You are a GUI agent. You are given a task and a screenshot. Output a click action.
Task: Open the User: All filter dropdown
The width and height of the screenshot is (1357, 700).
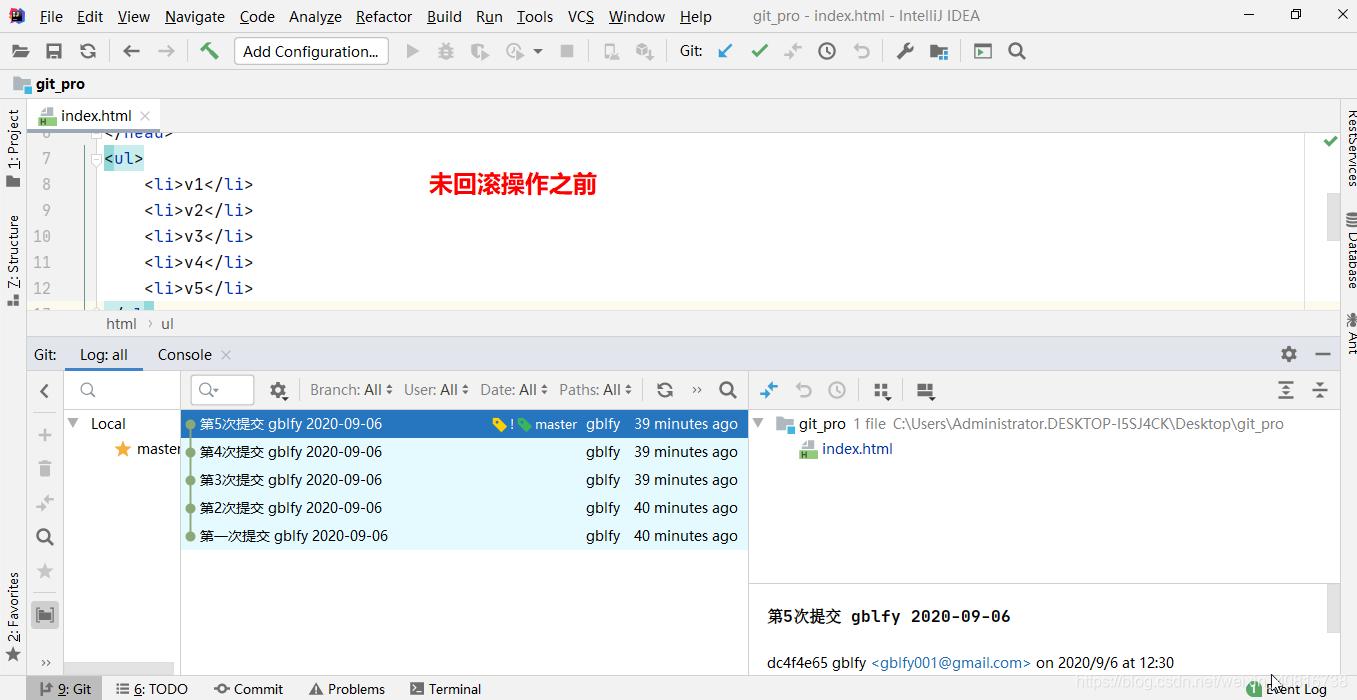[x=437, y=390]
